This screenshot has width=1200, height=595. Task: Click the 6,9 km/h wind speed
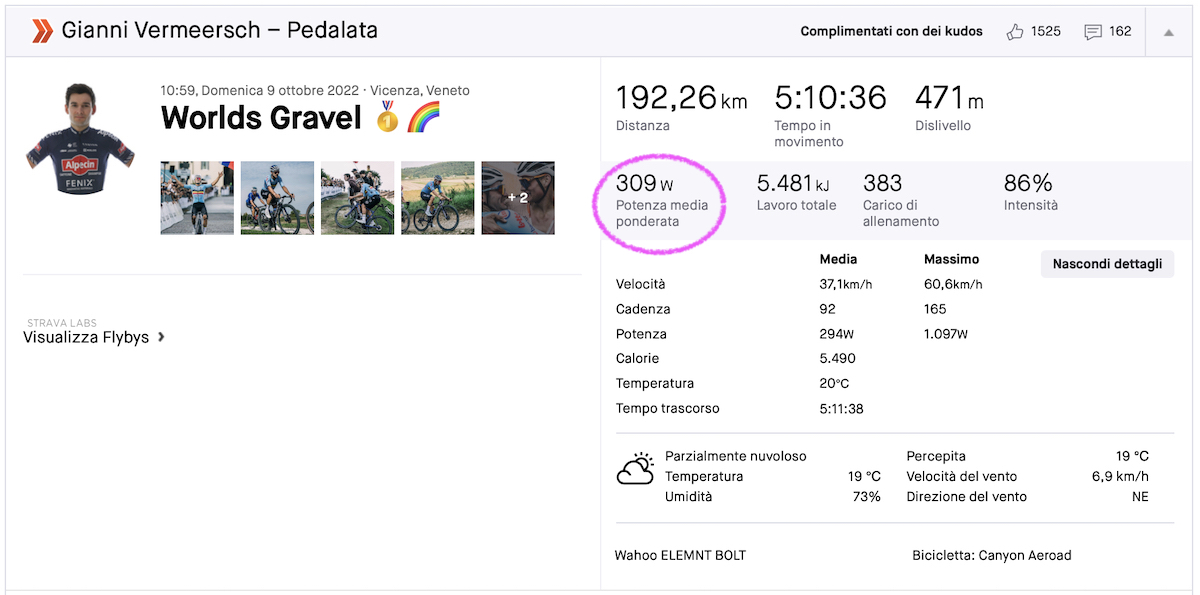coord(1120,477)
